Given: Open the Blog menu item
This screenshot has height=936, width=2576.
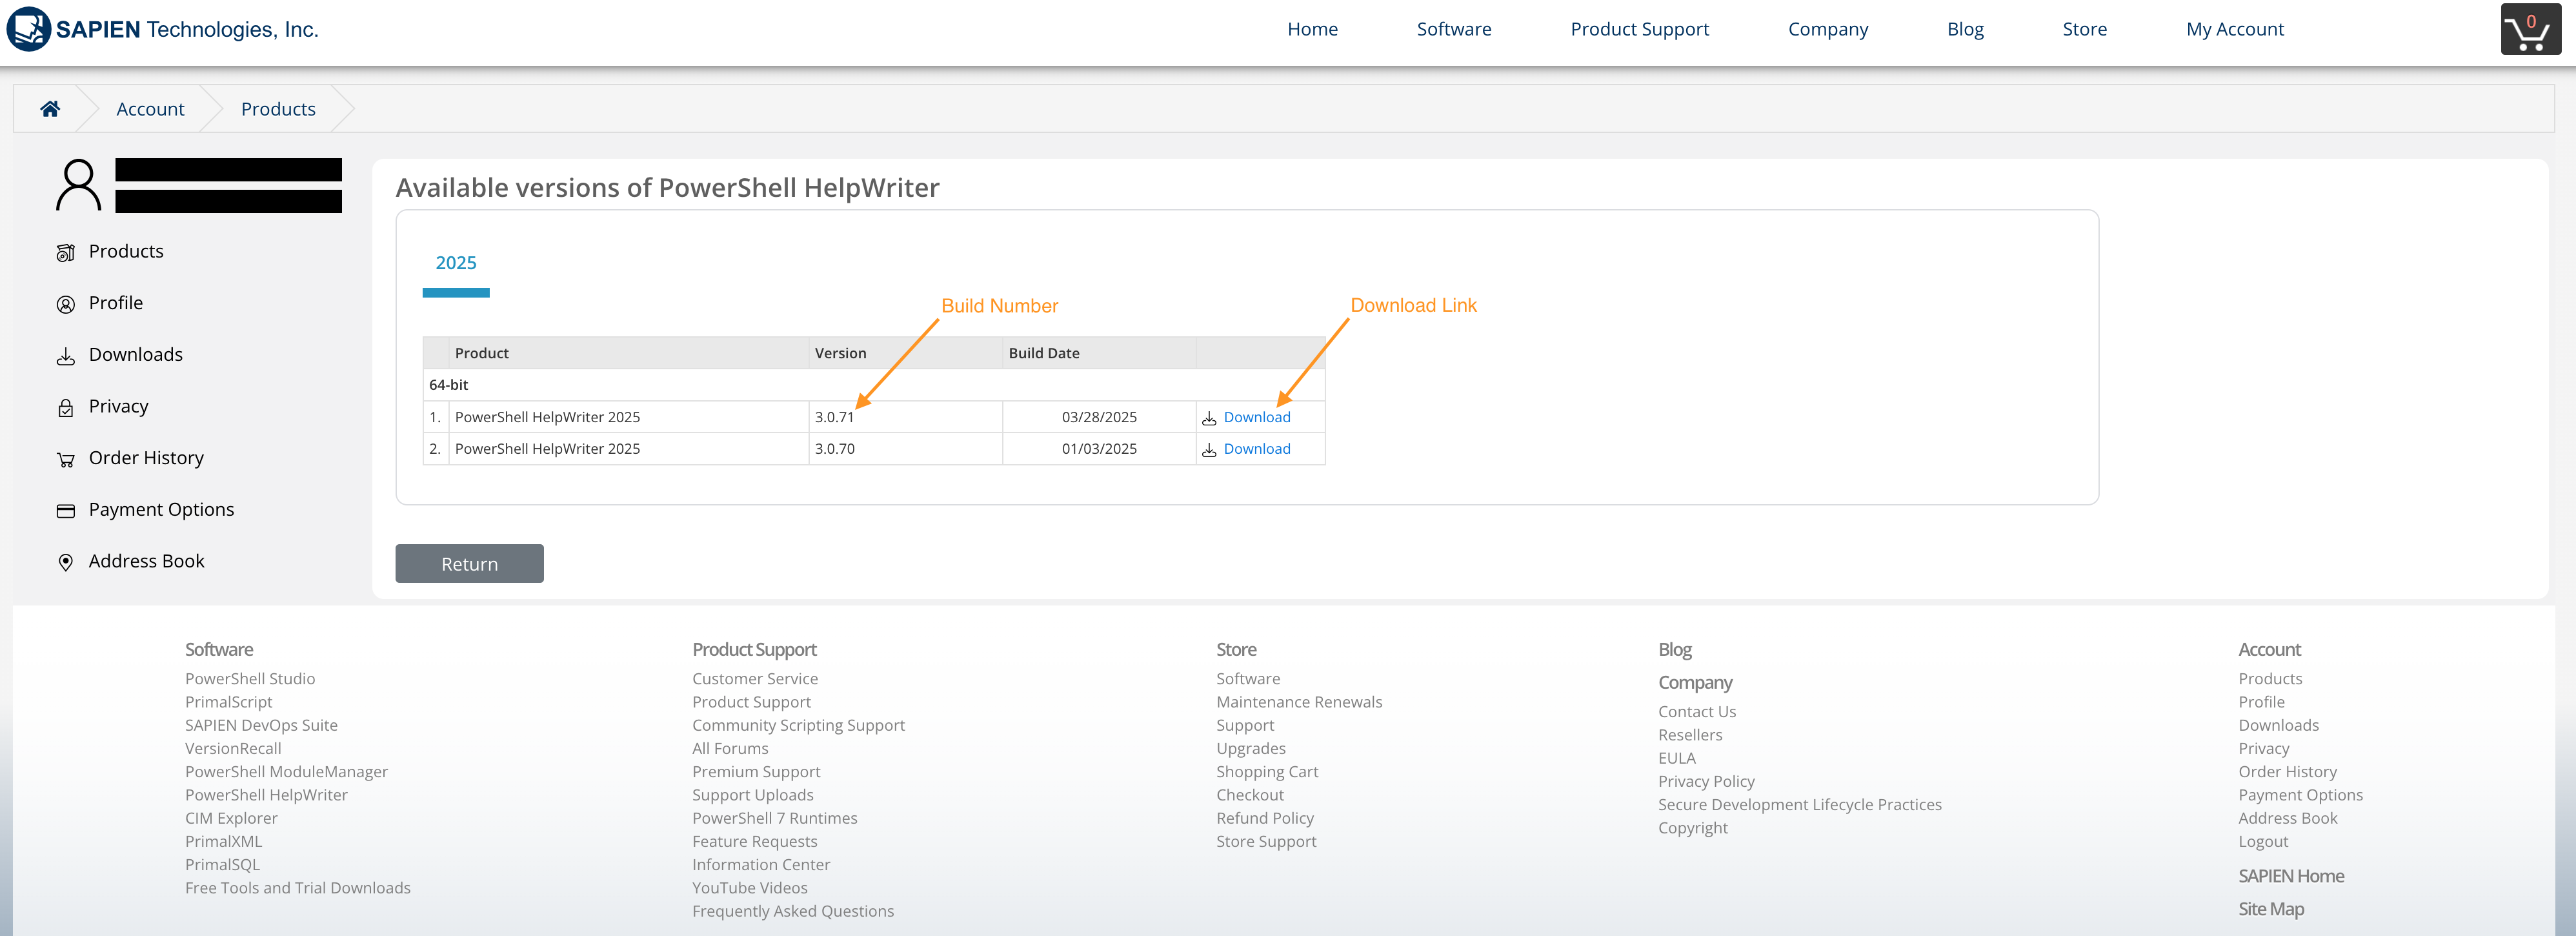Looking at the screenshot, I should (x=1965, y=29).
